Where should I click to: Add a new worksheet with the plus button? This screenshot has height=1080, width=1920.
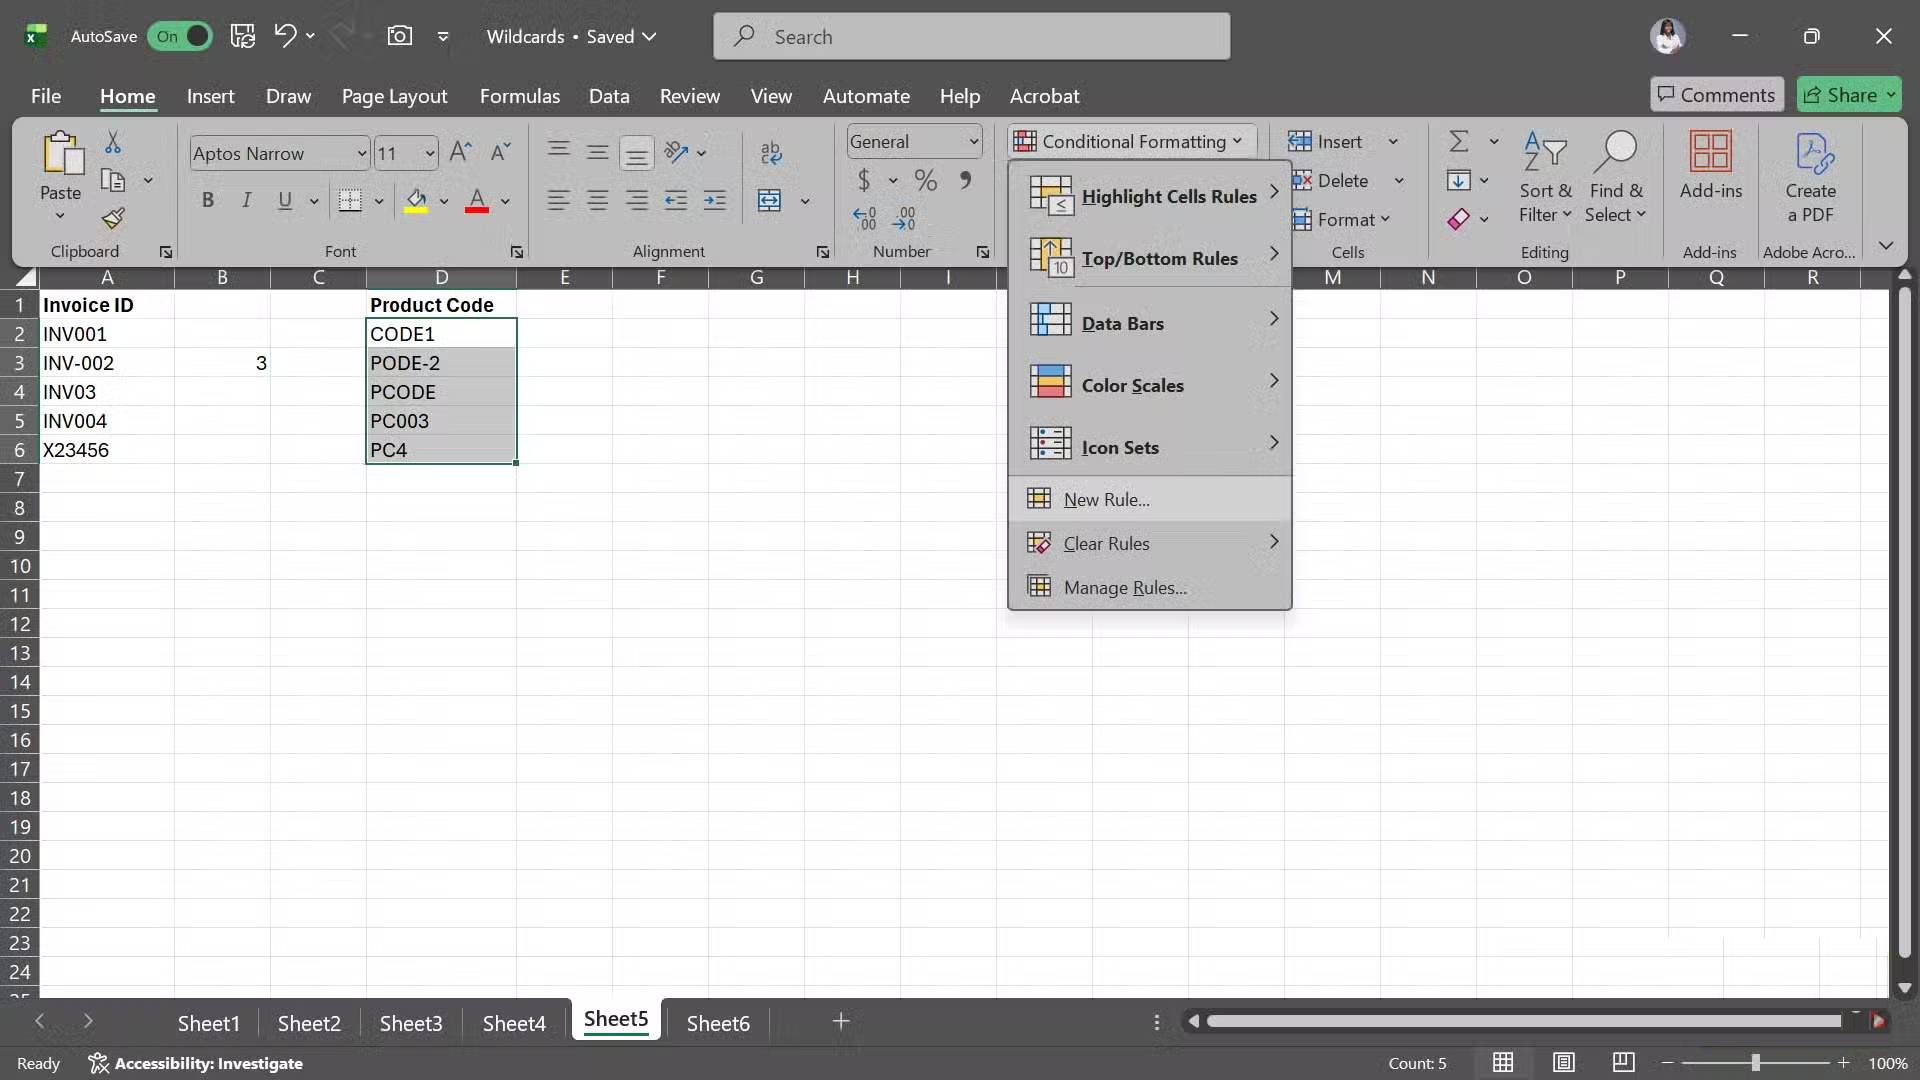[x=841, y=1022]
